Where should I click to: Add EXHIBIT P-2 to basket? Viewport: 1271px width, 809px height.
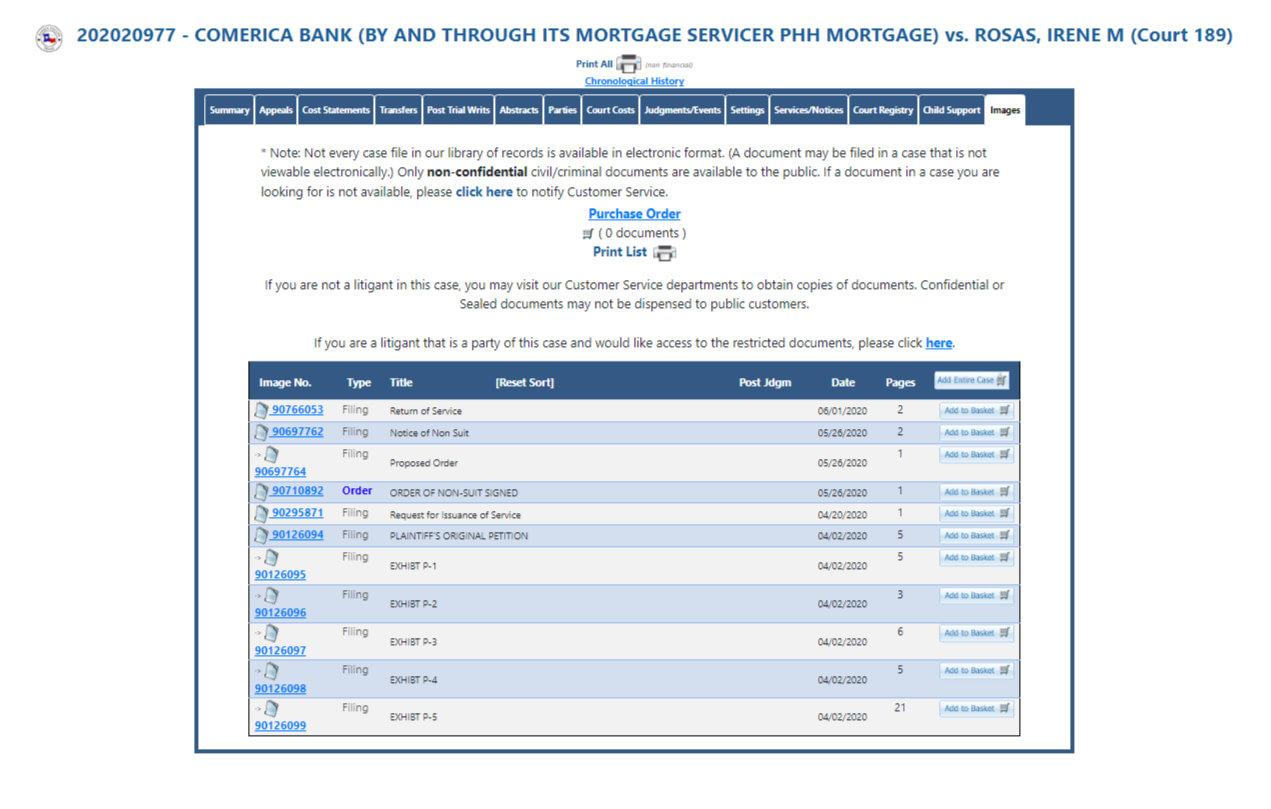click(976, 595)
